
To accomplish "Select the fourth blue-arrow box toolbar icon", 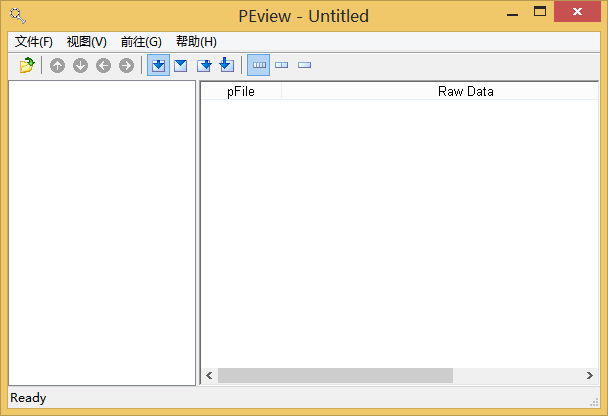I will [227, 65].
